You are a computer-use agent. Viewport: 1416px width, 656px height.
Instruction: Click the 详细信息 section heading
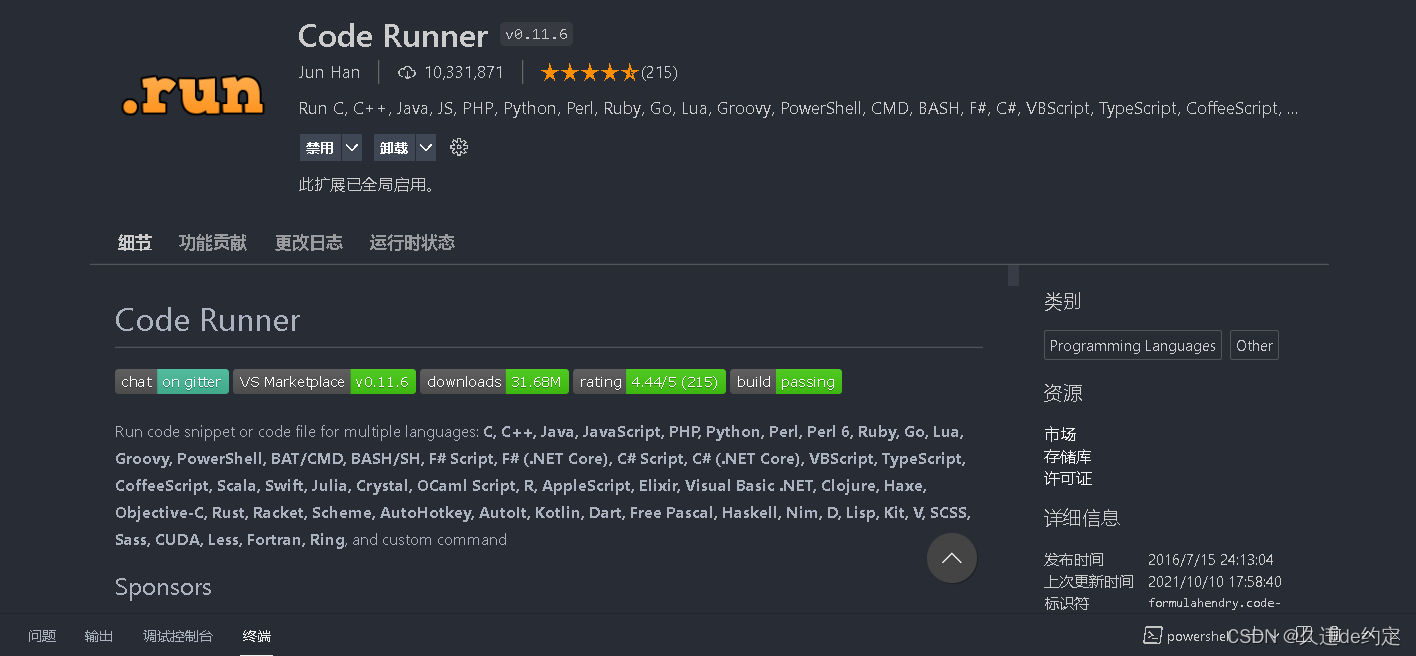[1082, 518]
